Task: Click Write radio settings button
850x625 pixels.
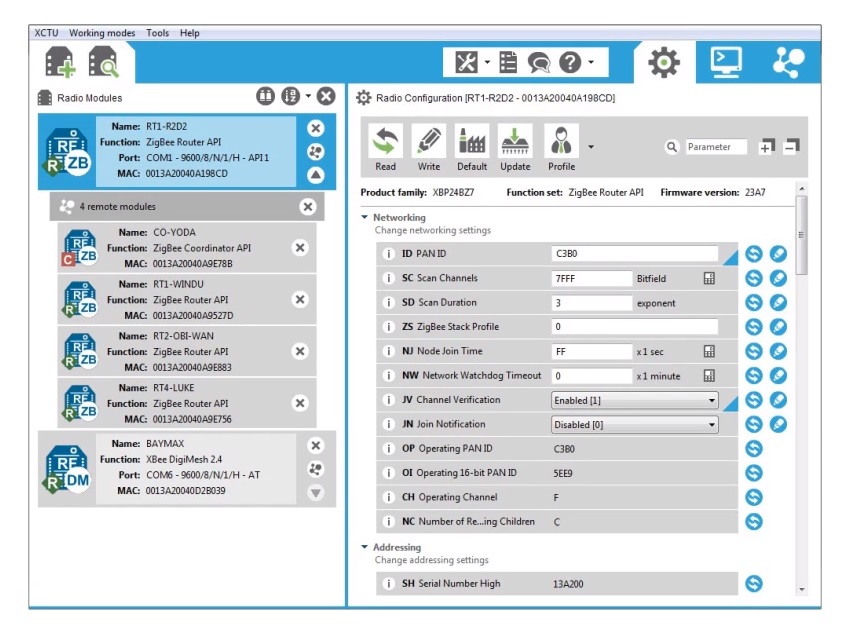Action: pyautogui.click(x=429, y=148)
